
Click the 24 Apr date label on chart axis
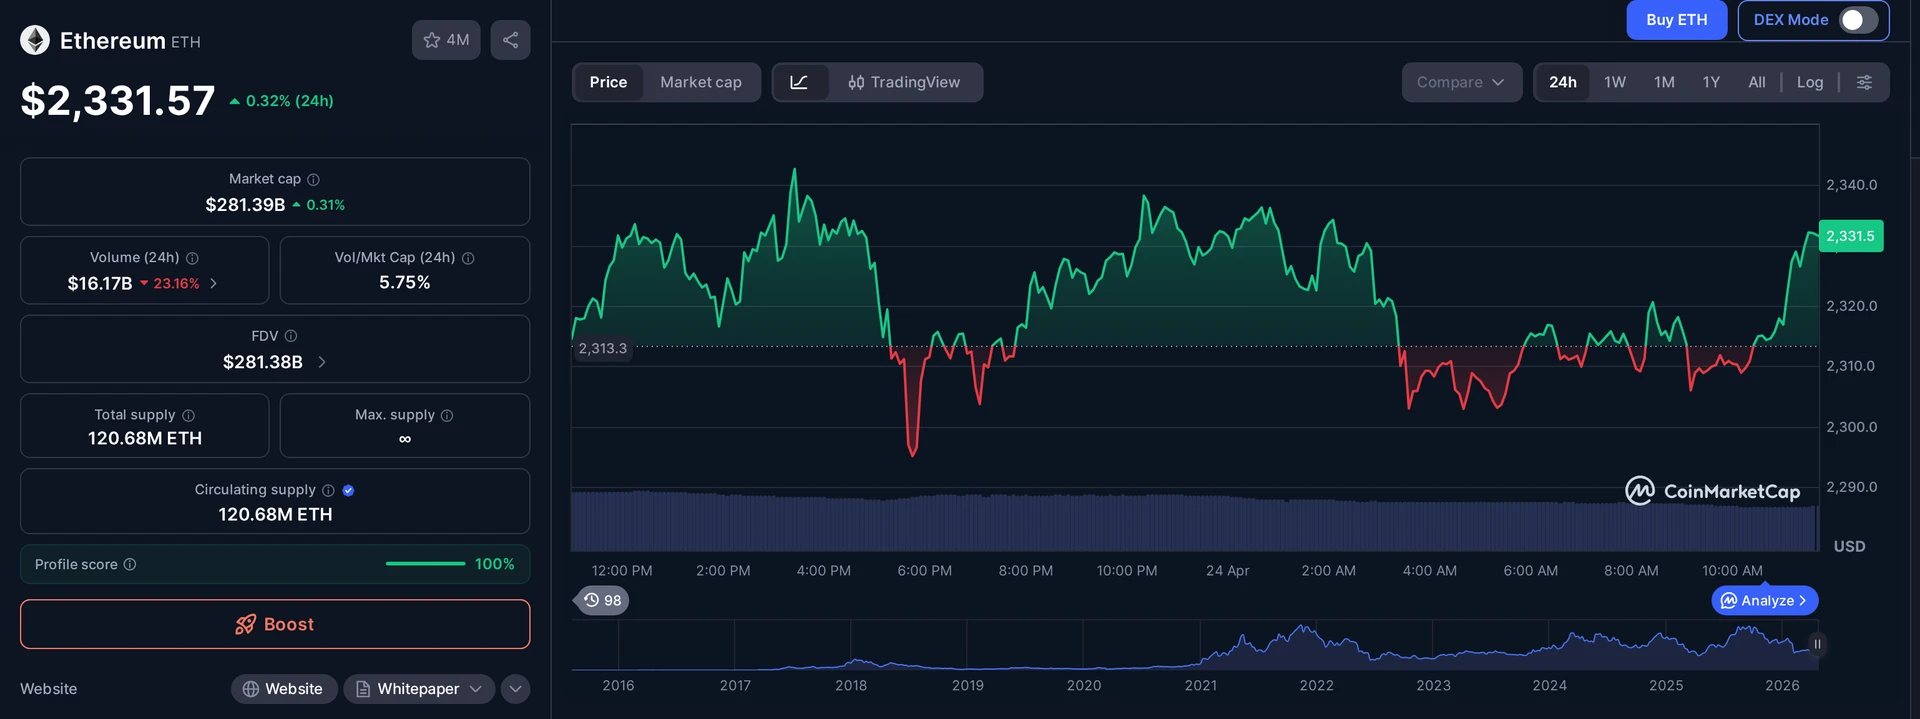pyautogui.click(x=1227, y=570)
